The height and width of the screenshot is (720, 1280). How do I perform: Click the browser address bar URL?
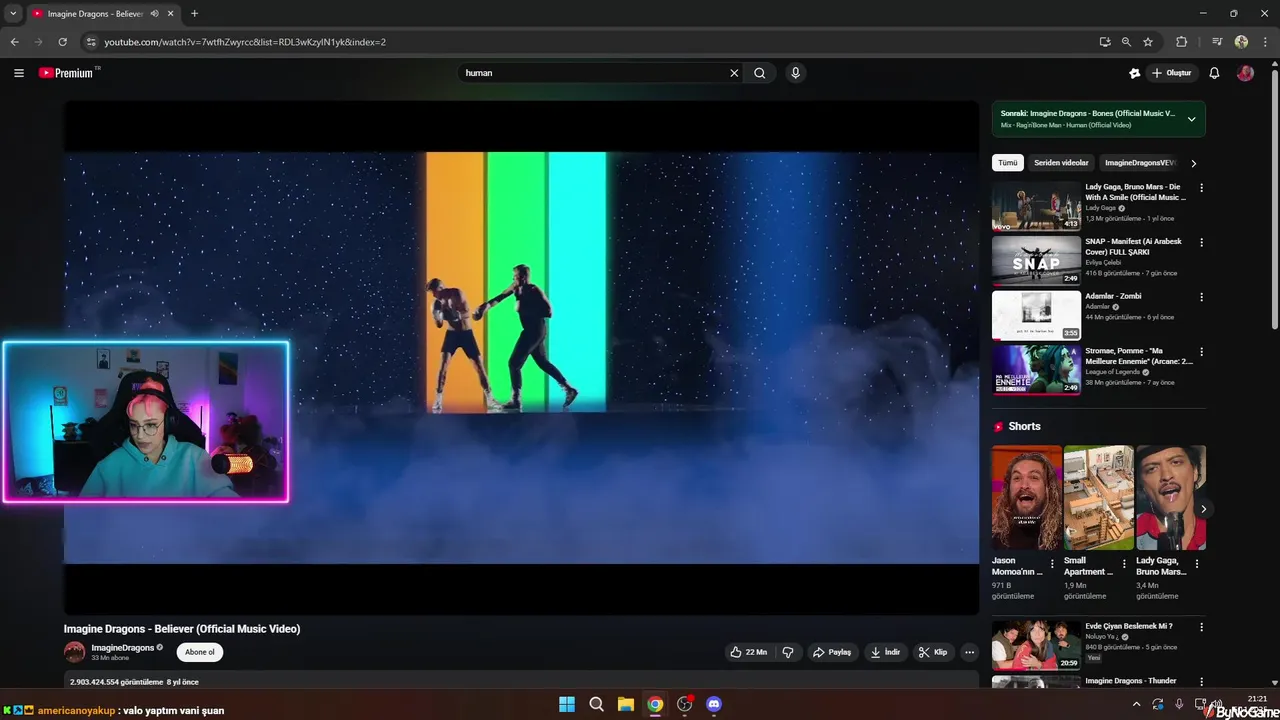pos(245,42)
